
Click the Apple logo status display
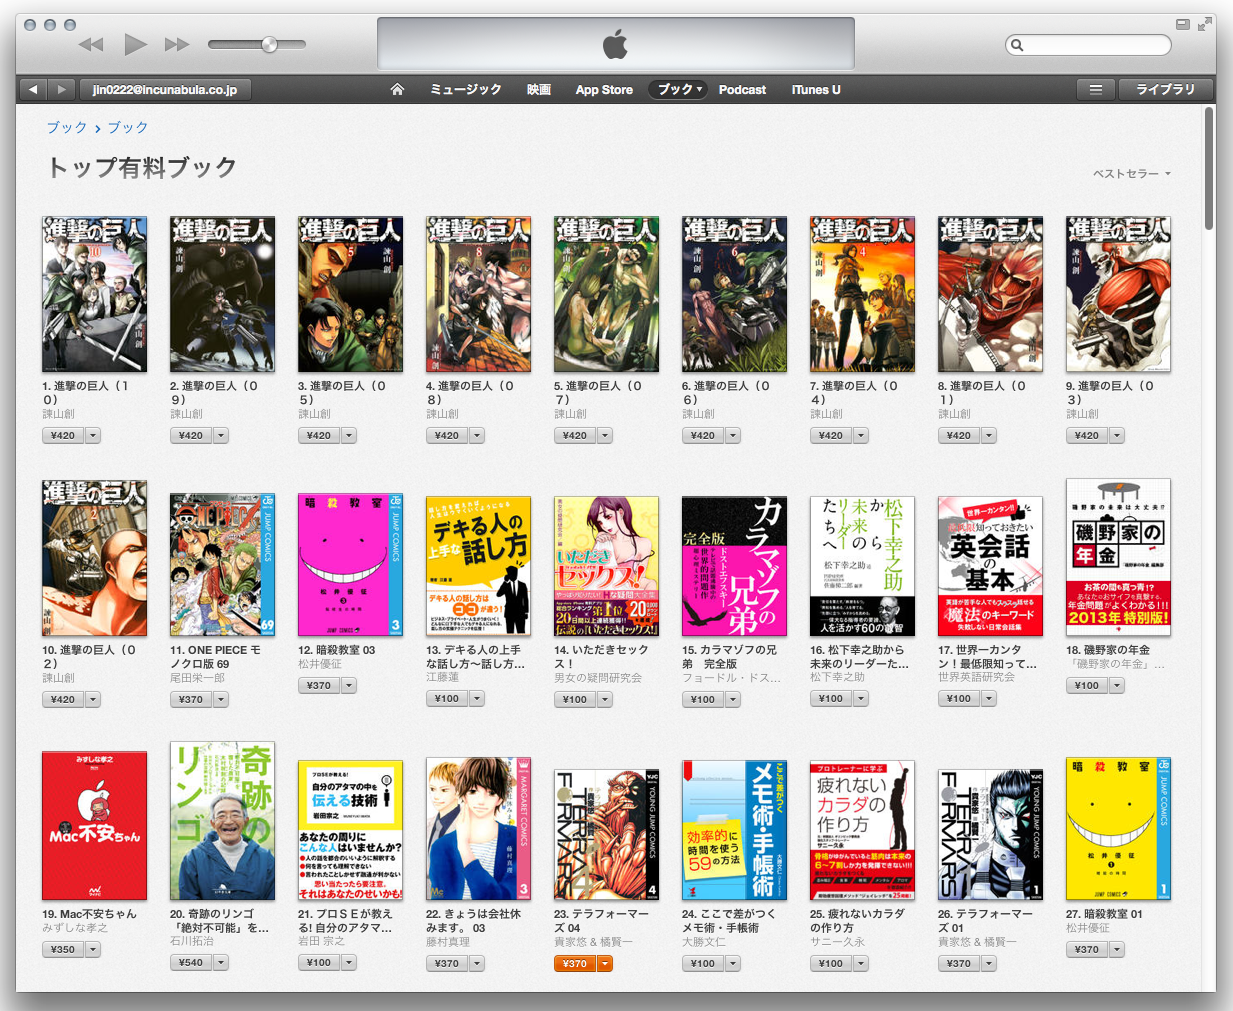click(616, 44)
